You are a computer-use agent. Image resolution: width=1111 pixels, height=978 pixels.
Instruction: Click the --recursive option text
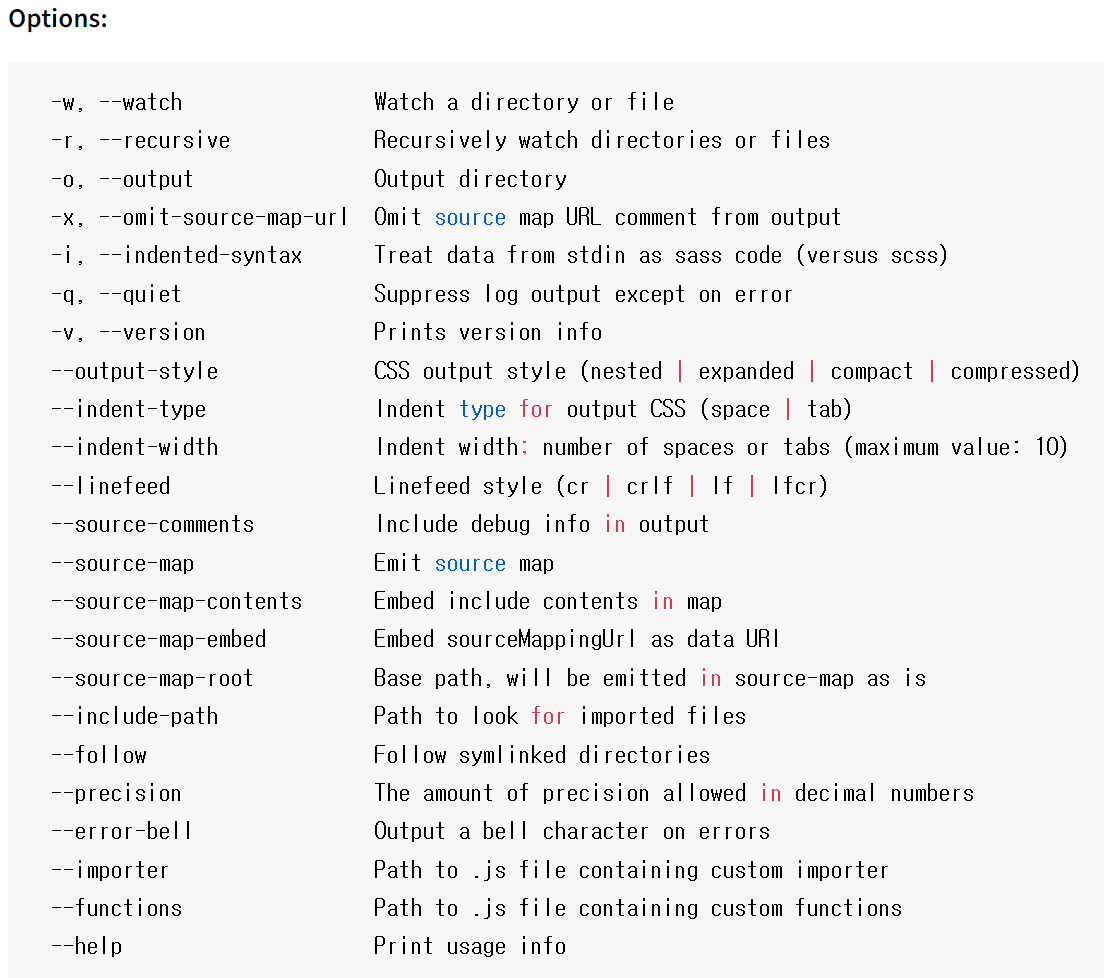164,140
